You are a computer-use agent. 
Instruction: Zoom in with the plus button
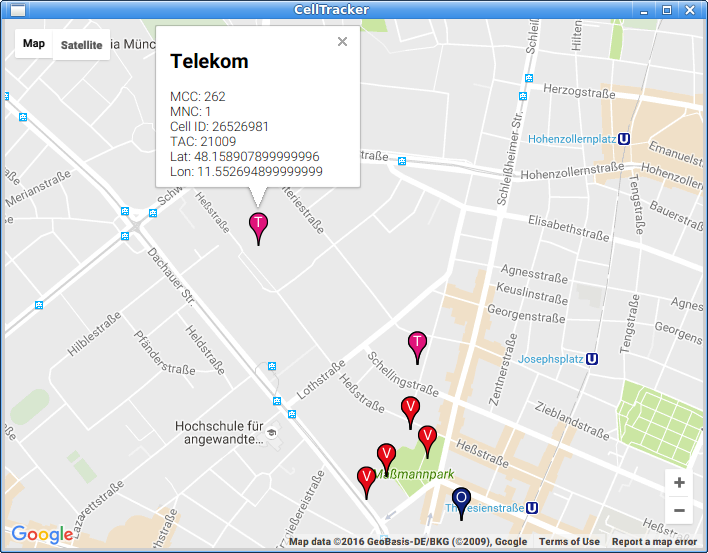click(679, 483)
